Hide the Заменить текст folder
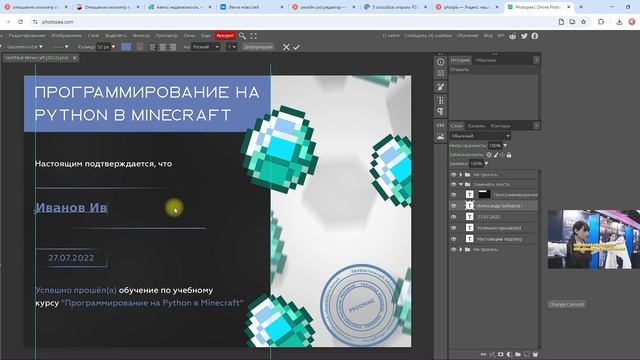The height and width of the screenshot is (360, 640). pyautogui.click(x=453, y=184)
